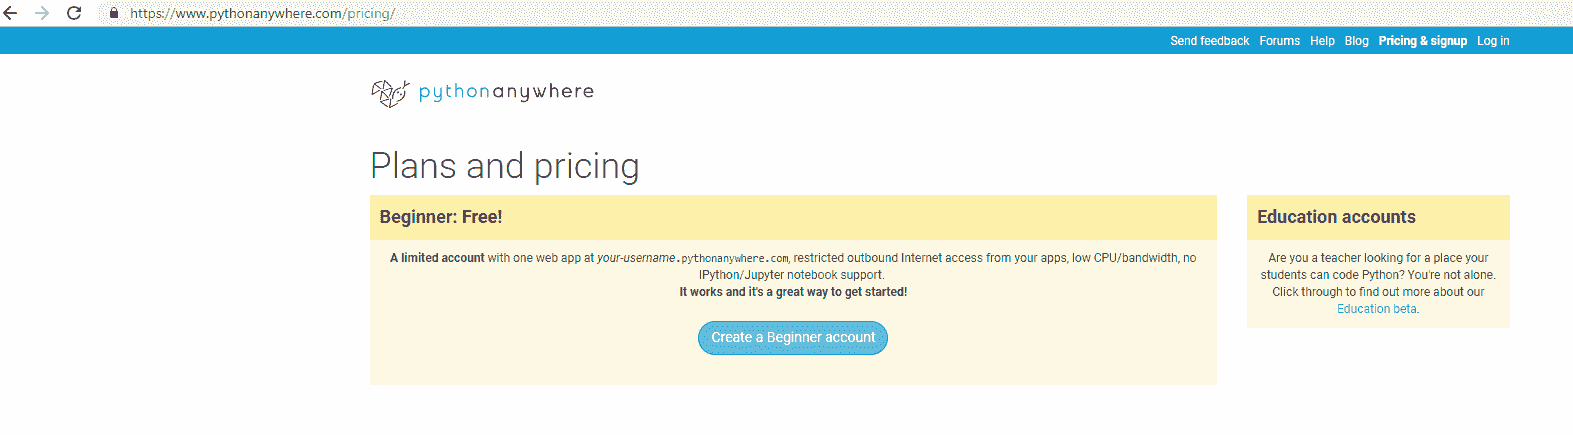Click the Education accounts panel header
The height and width of the screenshot is (435, 1573).
[1336, 217]
